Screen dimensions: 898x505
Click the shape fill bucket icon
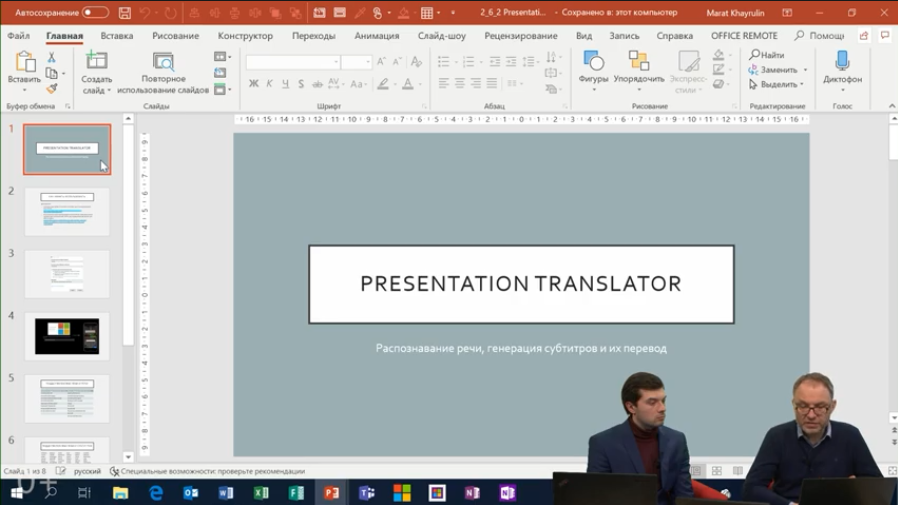(719, 55)
